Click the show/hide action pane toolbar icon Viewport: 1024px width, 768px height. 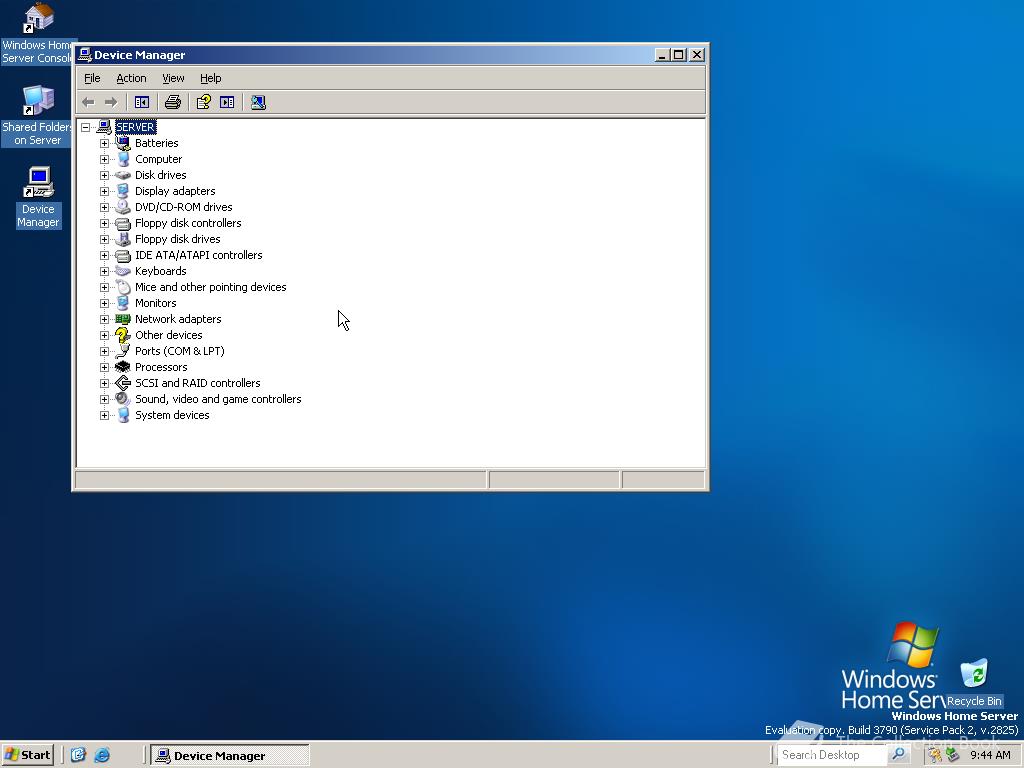click(x=227, y=102)
